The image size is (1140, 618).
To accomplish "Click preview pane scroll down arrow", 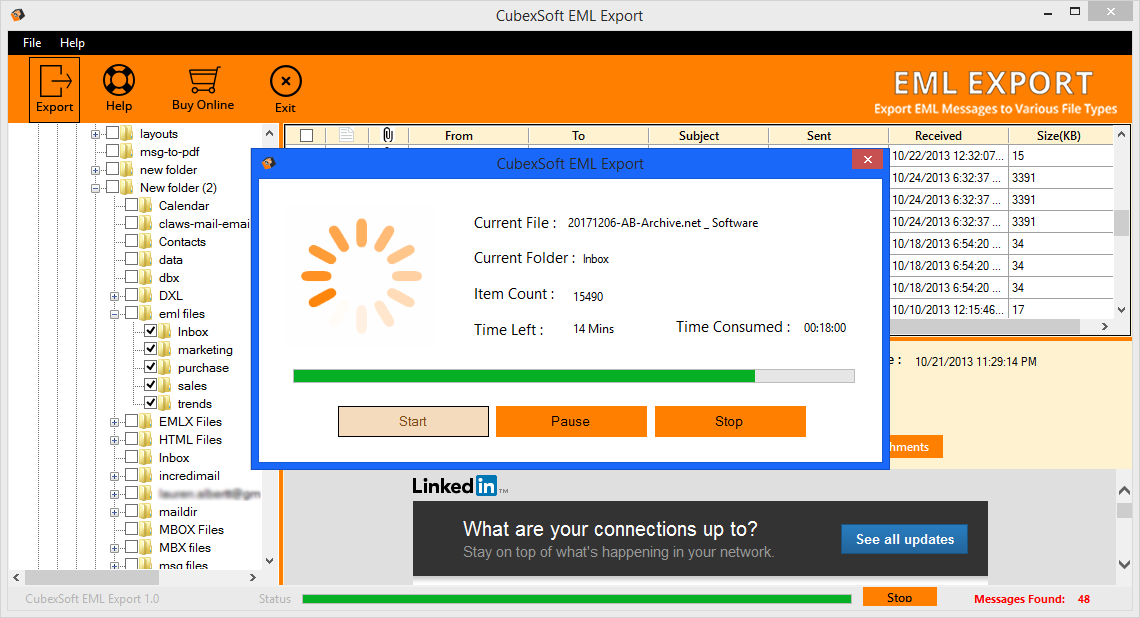I will coord(1124,564).
